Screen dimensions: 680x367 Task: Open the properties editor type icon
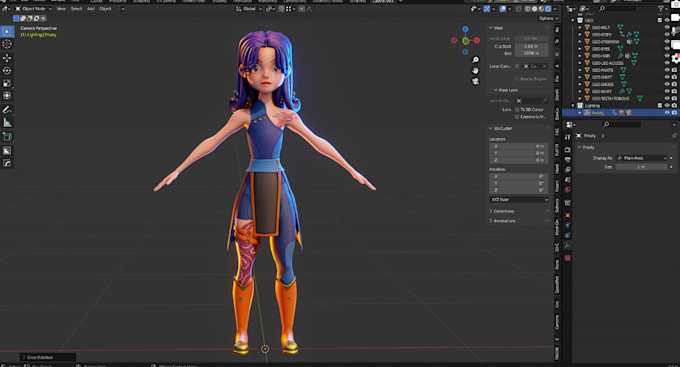[570, 125]
